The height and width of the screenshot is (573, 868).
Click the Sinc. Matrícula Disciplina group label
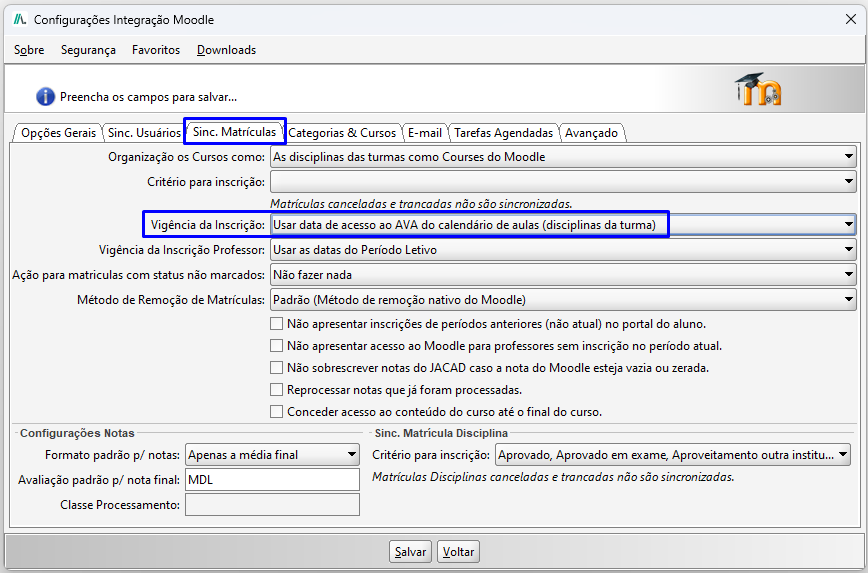(441, 433)
